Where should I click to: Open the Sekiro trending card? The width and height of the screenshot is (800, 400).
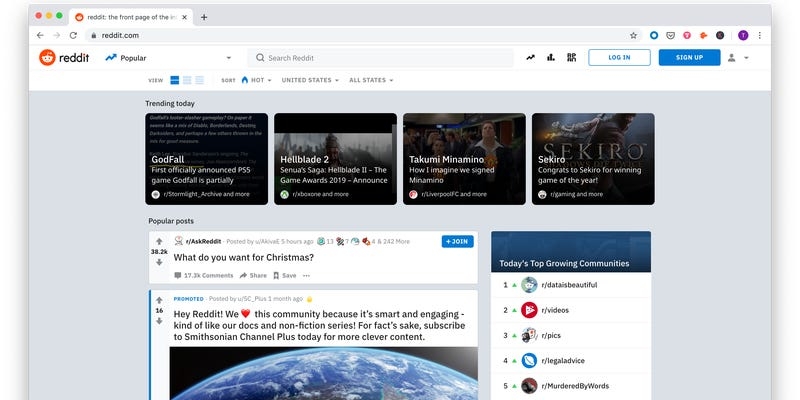[x=593, y=159]
